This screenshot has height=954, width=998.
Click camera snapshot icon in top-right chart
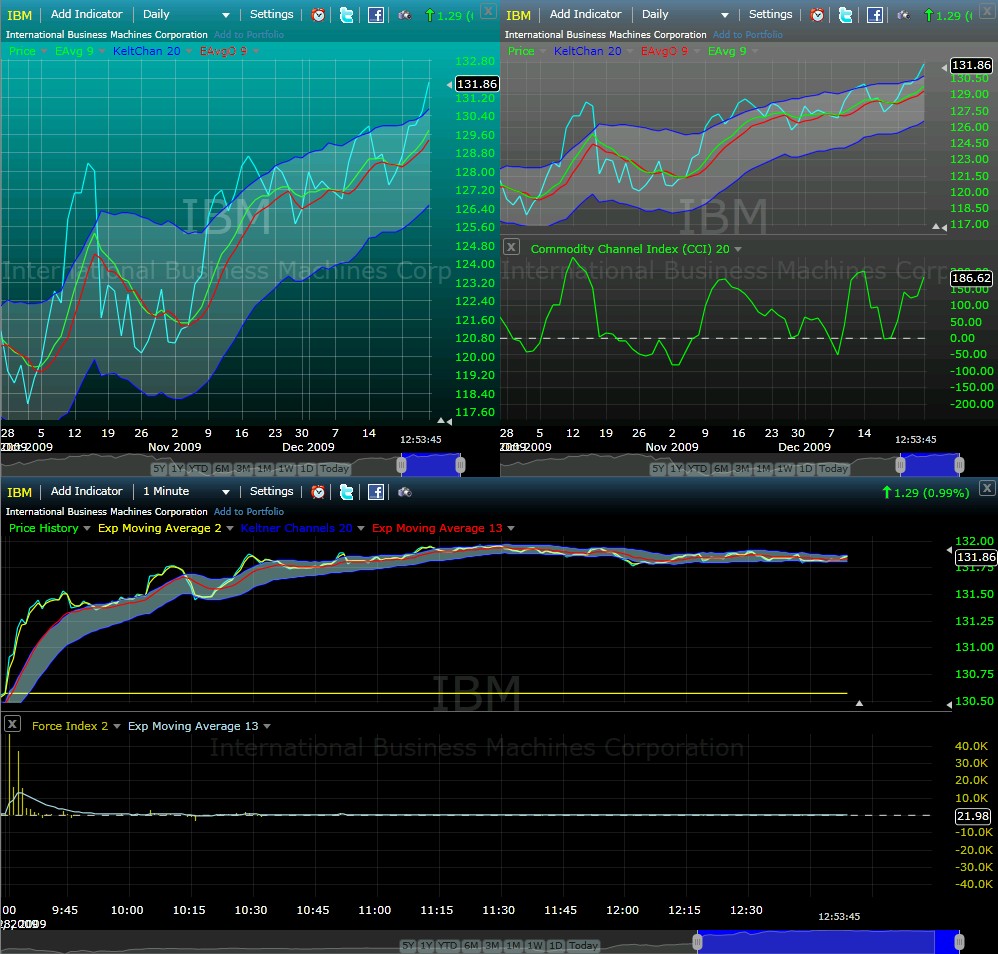pyautogui.click(x=904, y=15)
